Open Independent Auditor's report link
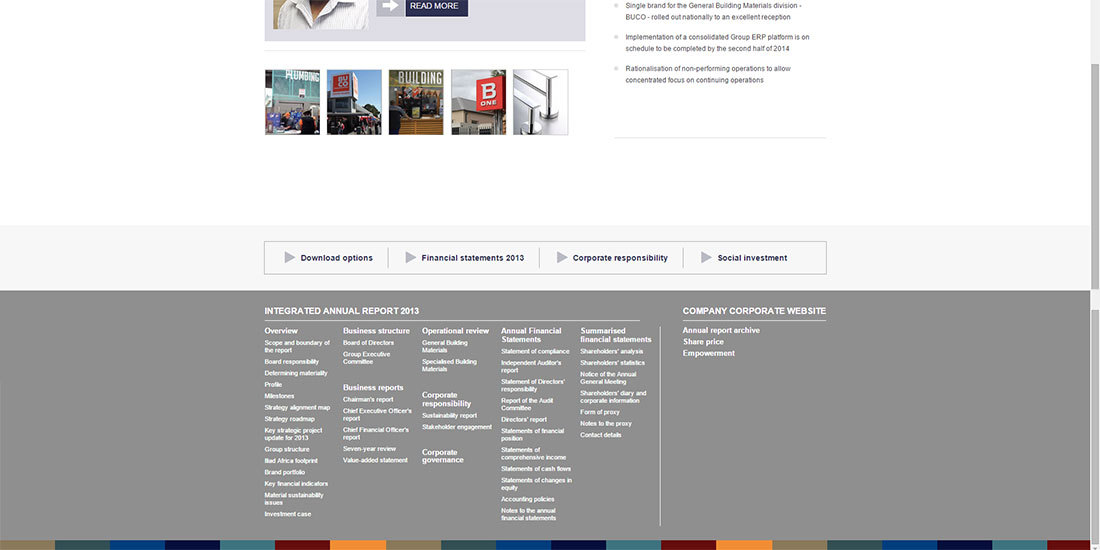1100x550 pixels. pyautogui.click(x=531, y=366)
